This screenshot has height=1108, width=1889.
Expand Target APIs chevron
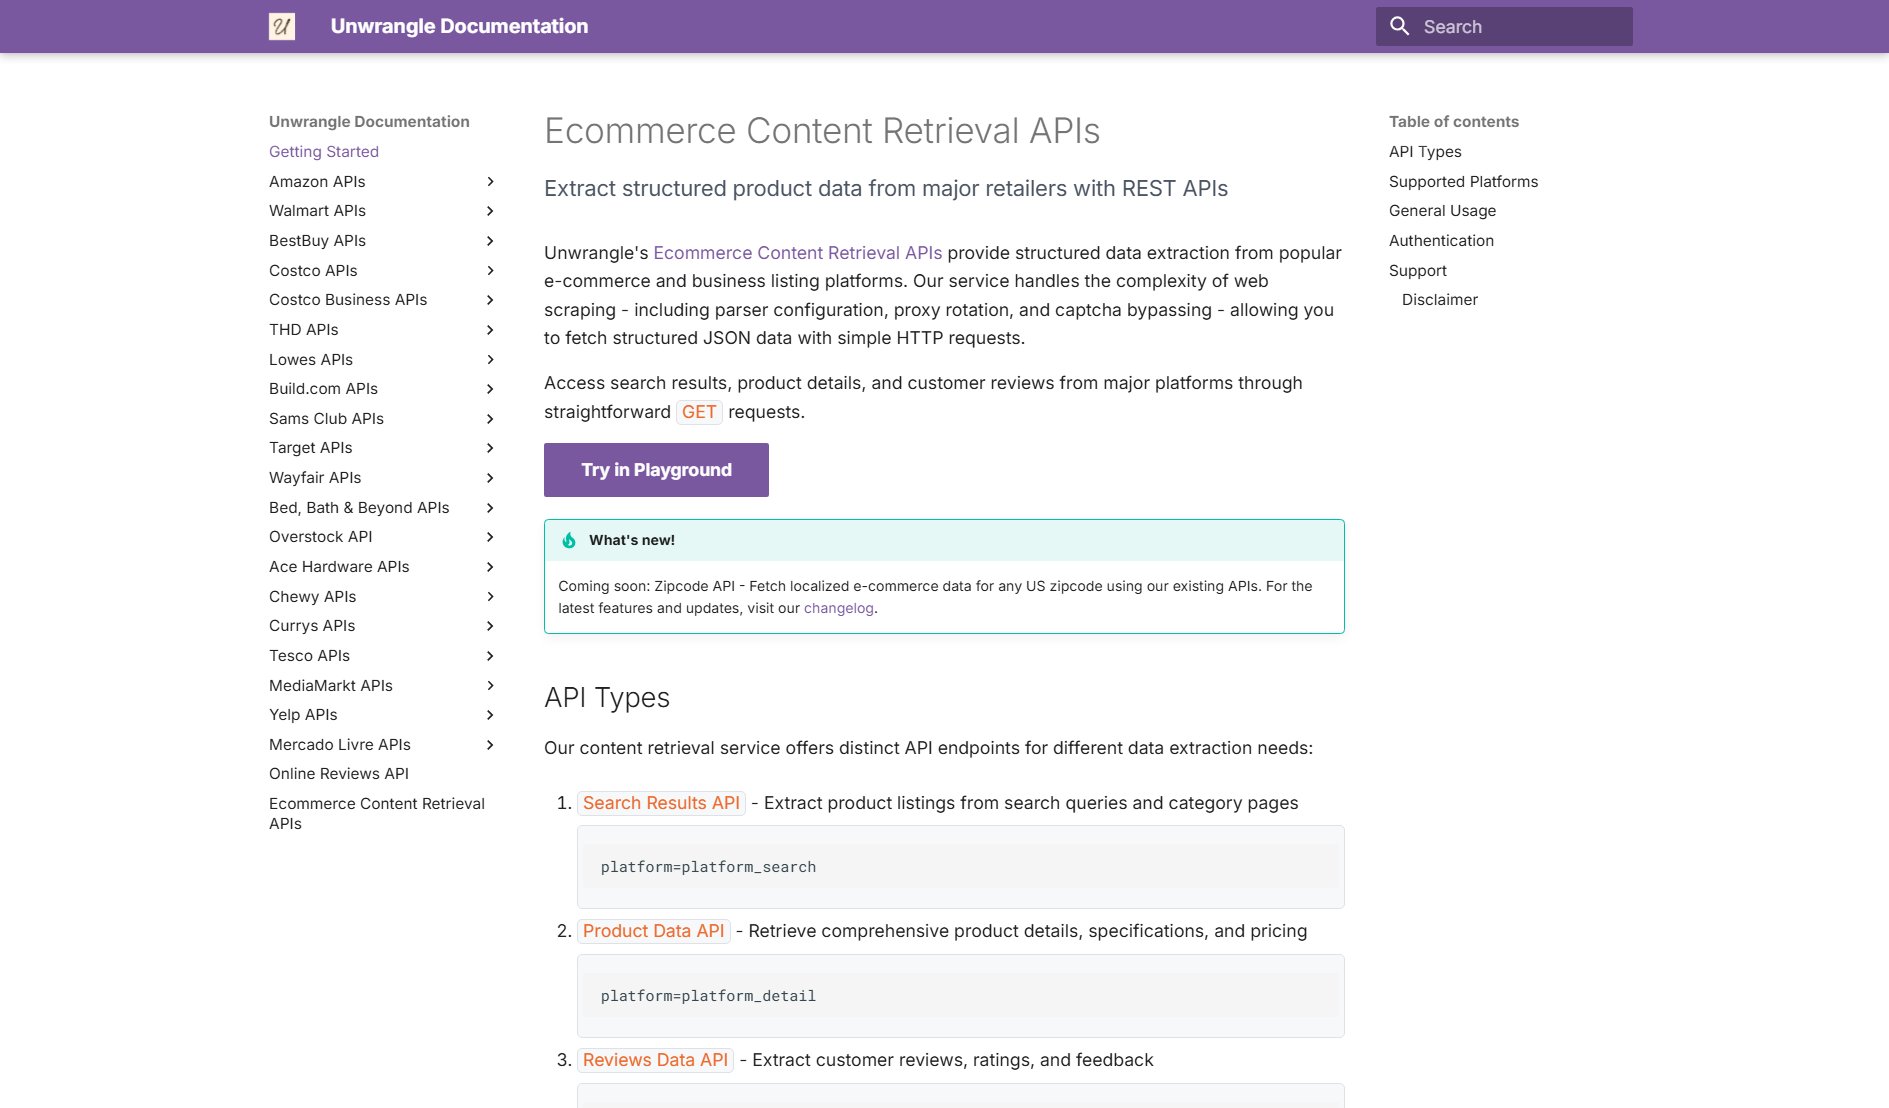[x=490, y=448]
